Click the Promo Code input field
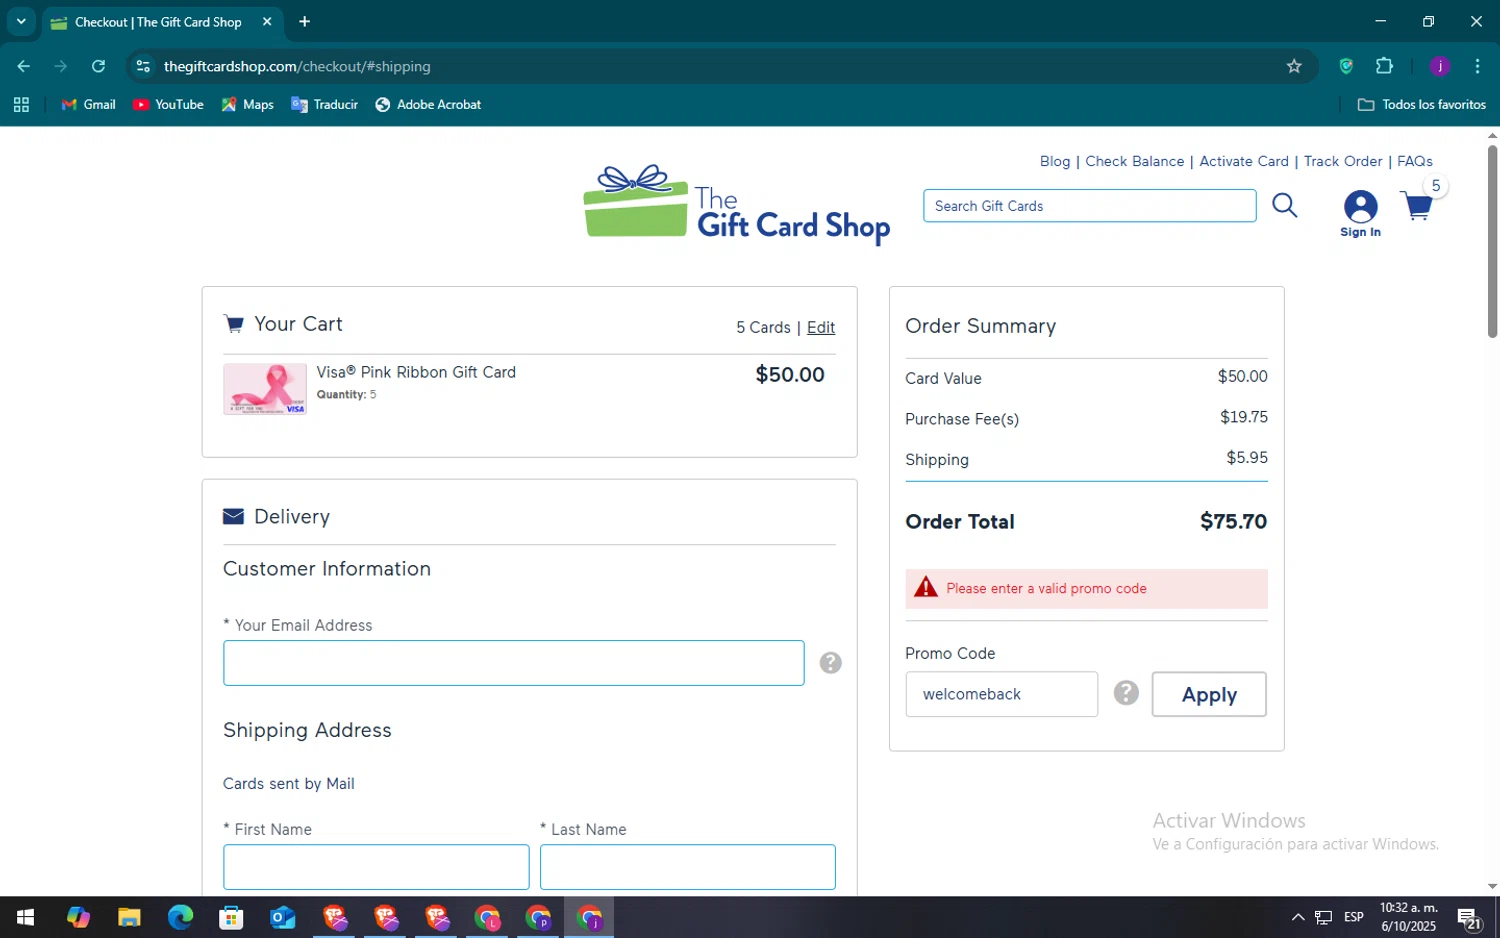Image resolution: width=1500 pixels, height=938 pixels. click(1001, 694)
